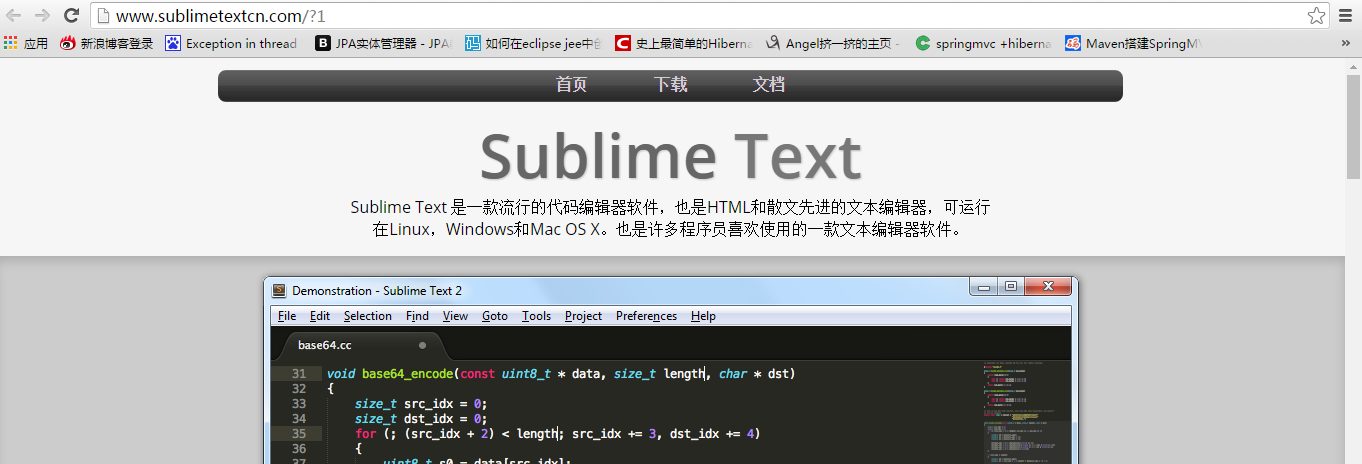This screenshot has height=464, width=1362.
Task: Click the demo window red close button
Action: (x=1049, y=286)
